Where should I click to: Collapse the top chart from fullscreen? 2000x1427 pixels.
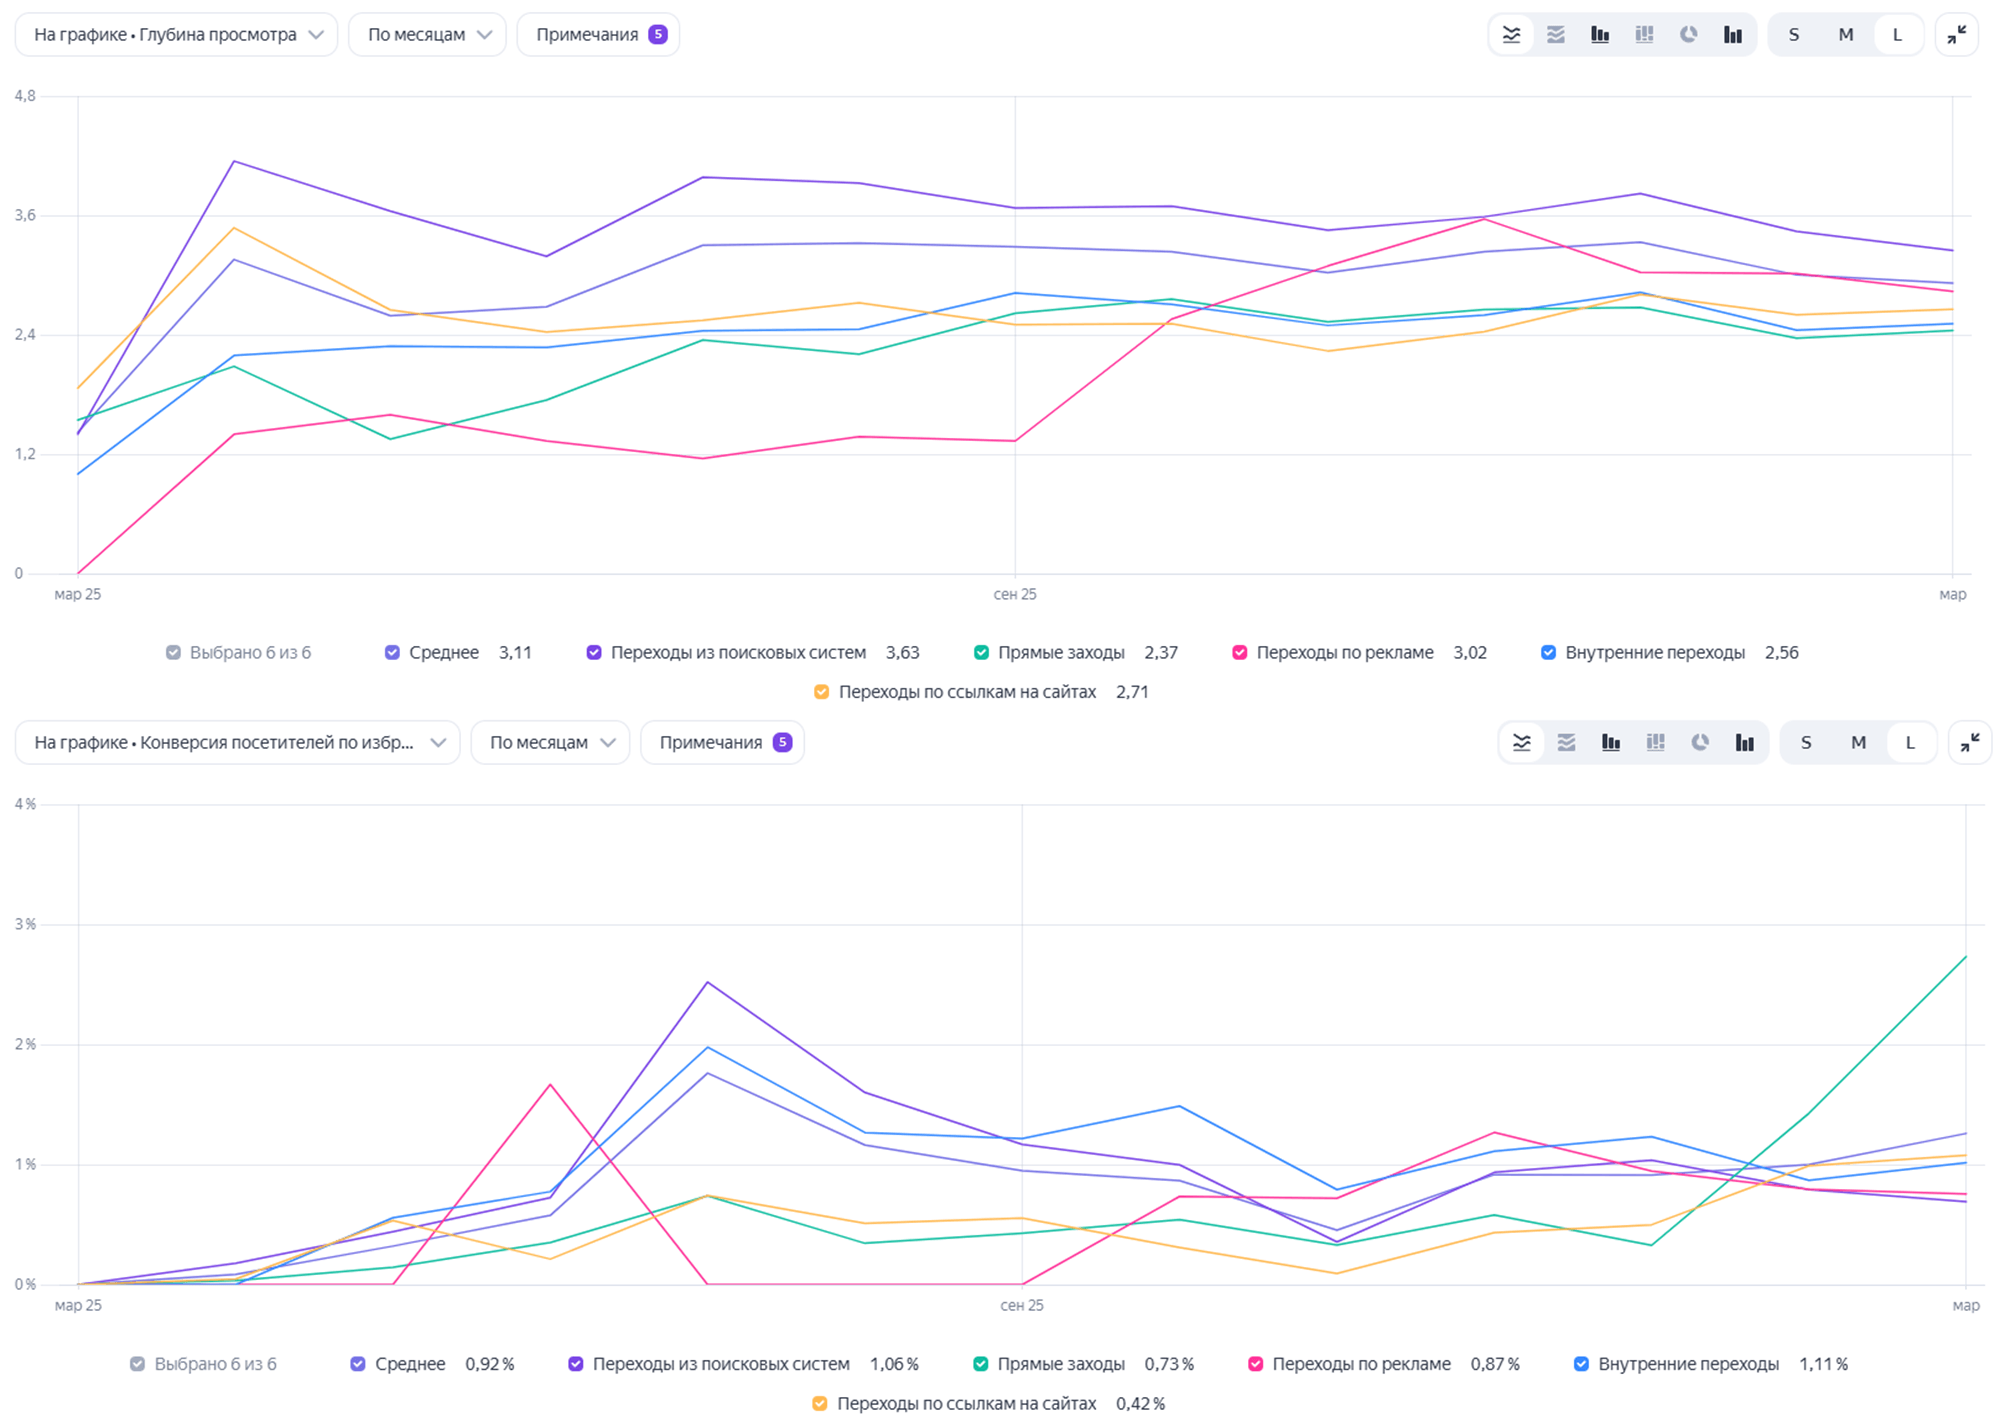[1956, 35]
